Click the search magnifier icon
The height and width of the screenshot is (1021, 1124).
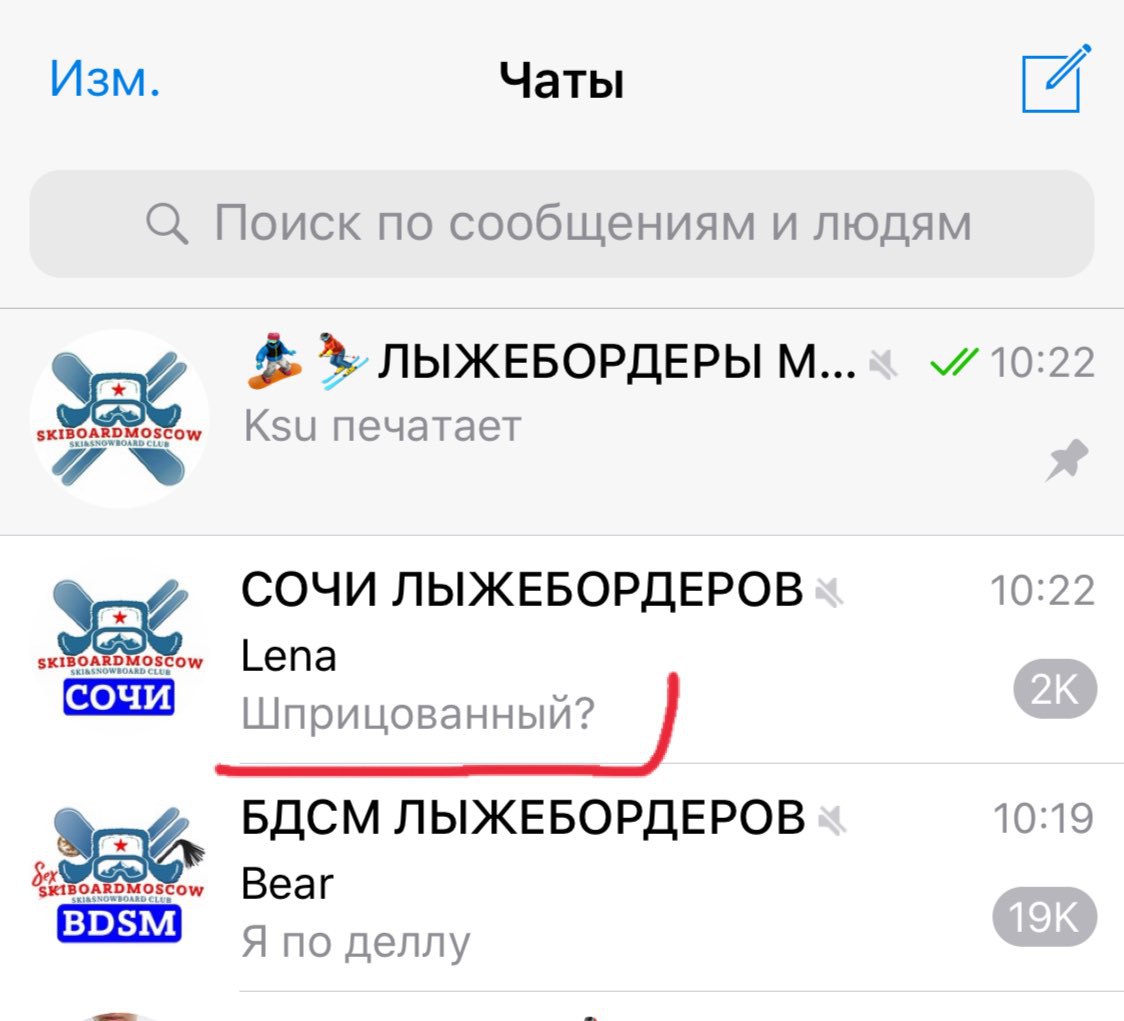coord(167,224)
